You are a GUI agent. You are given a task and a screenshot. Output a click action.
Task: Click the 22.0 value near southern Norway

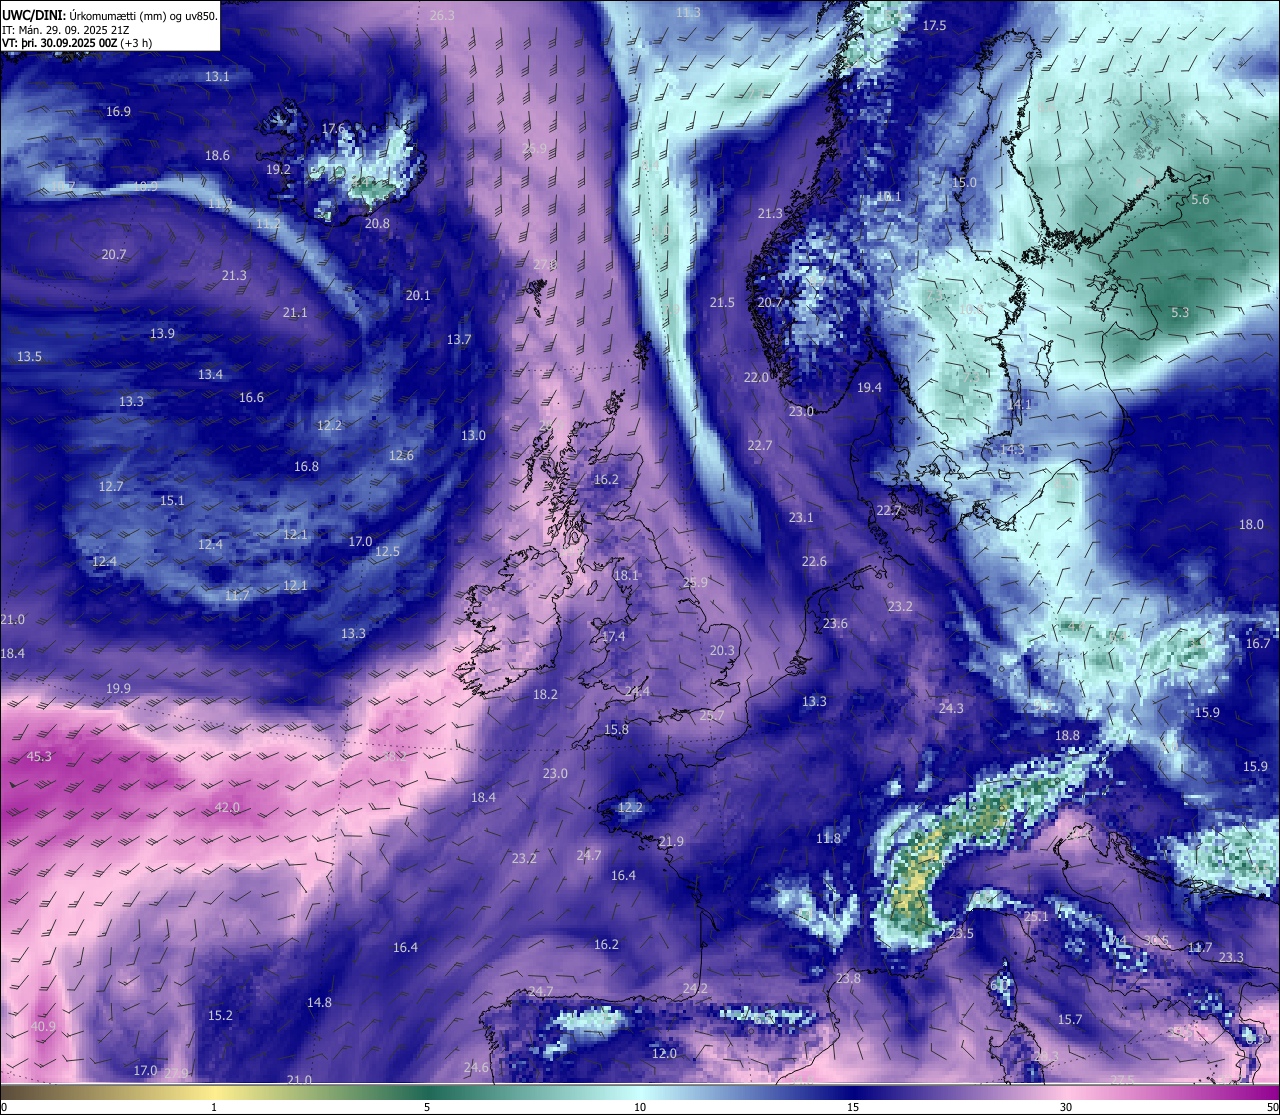(x=756, y=378)
